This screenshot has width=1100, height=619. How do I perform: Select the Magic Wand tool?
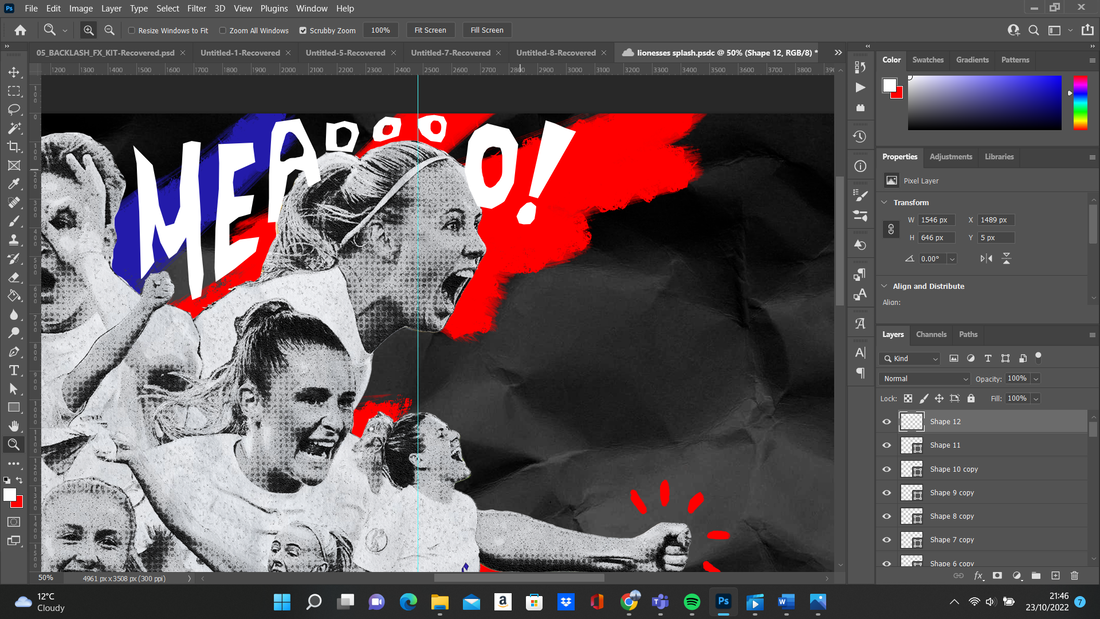[14, 128]
